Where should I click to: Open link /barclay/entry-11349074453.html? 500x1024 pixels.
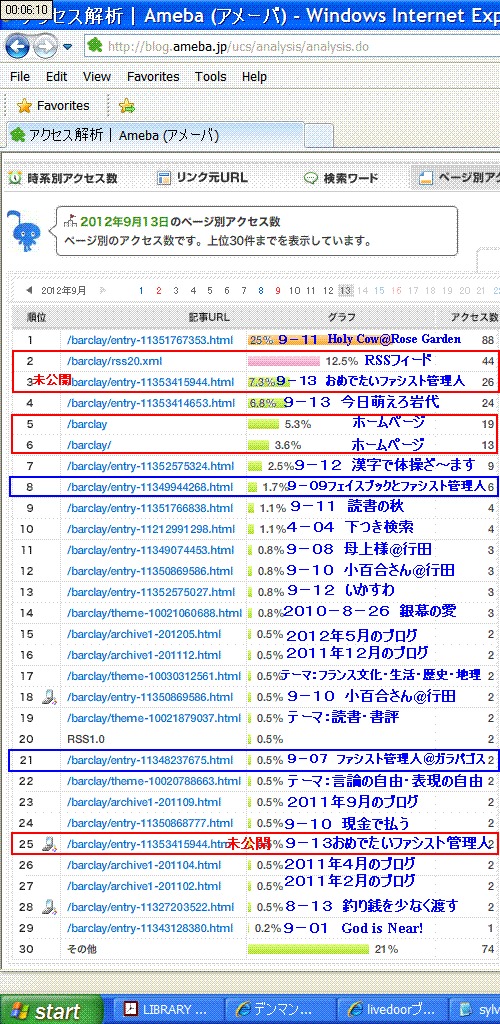click(150, 550)
